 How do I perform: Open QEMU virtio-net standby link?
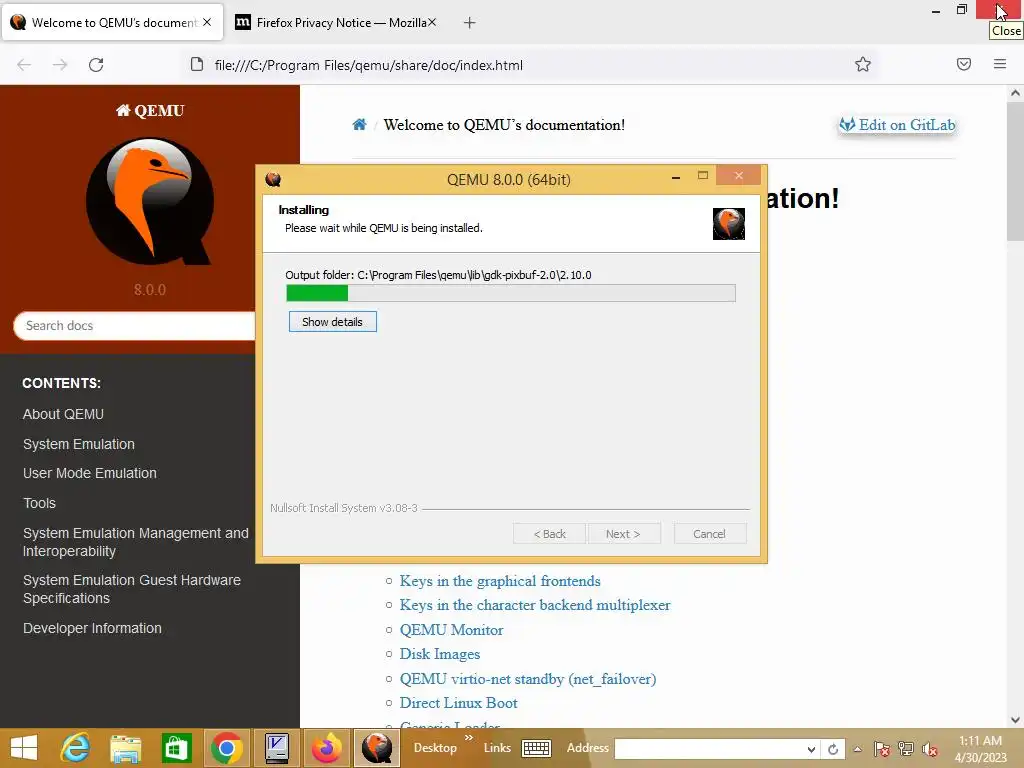tap(528, 679)
